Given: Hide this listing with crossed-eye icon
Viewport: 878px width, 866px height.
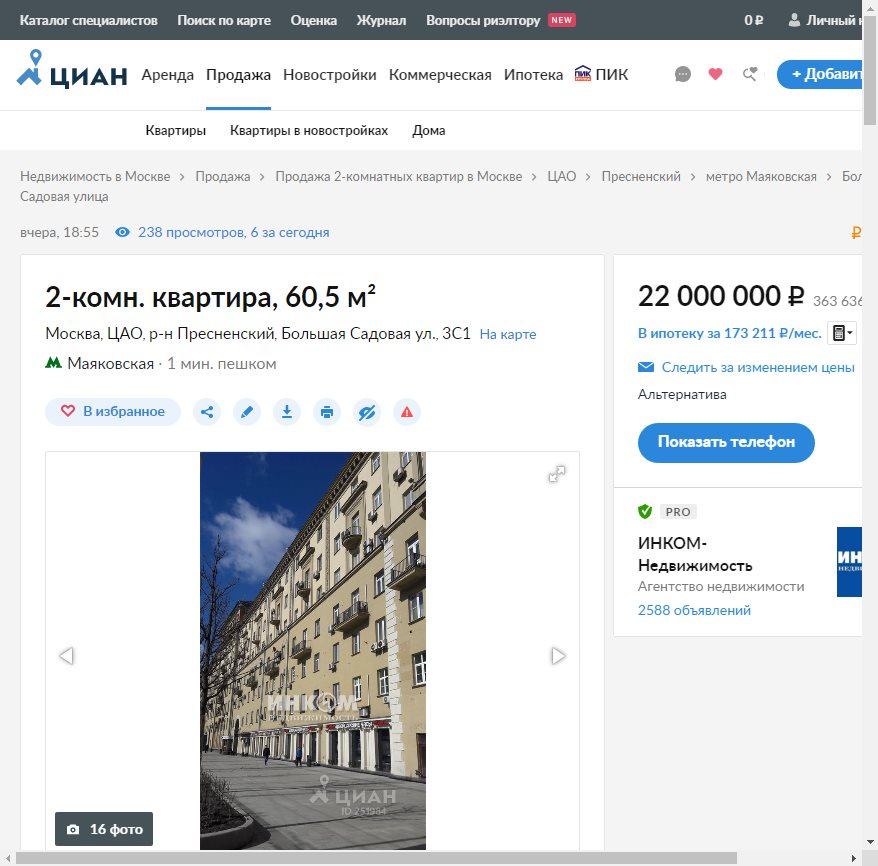Looking at the screenshot, I should coord(367,412).
